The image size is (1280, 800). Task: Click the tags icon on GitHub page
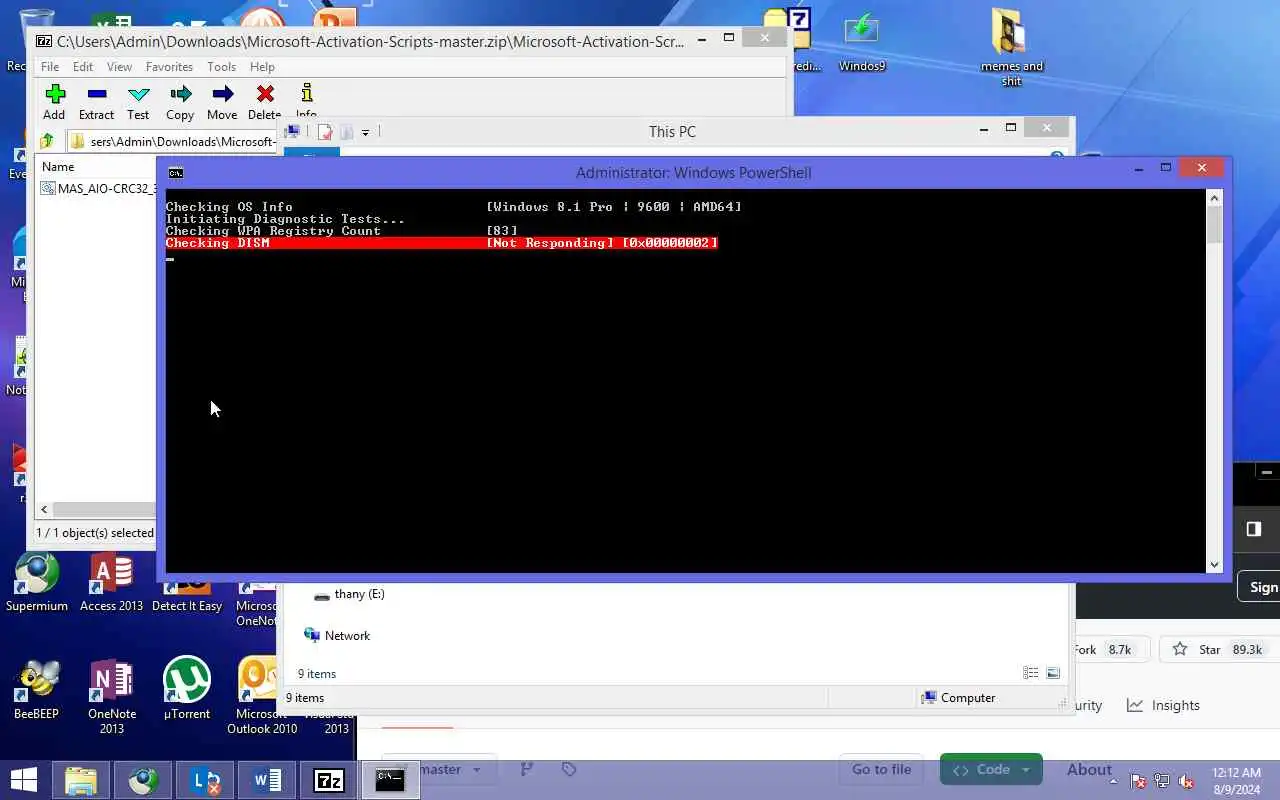[x=569, y=769]
